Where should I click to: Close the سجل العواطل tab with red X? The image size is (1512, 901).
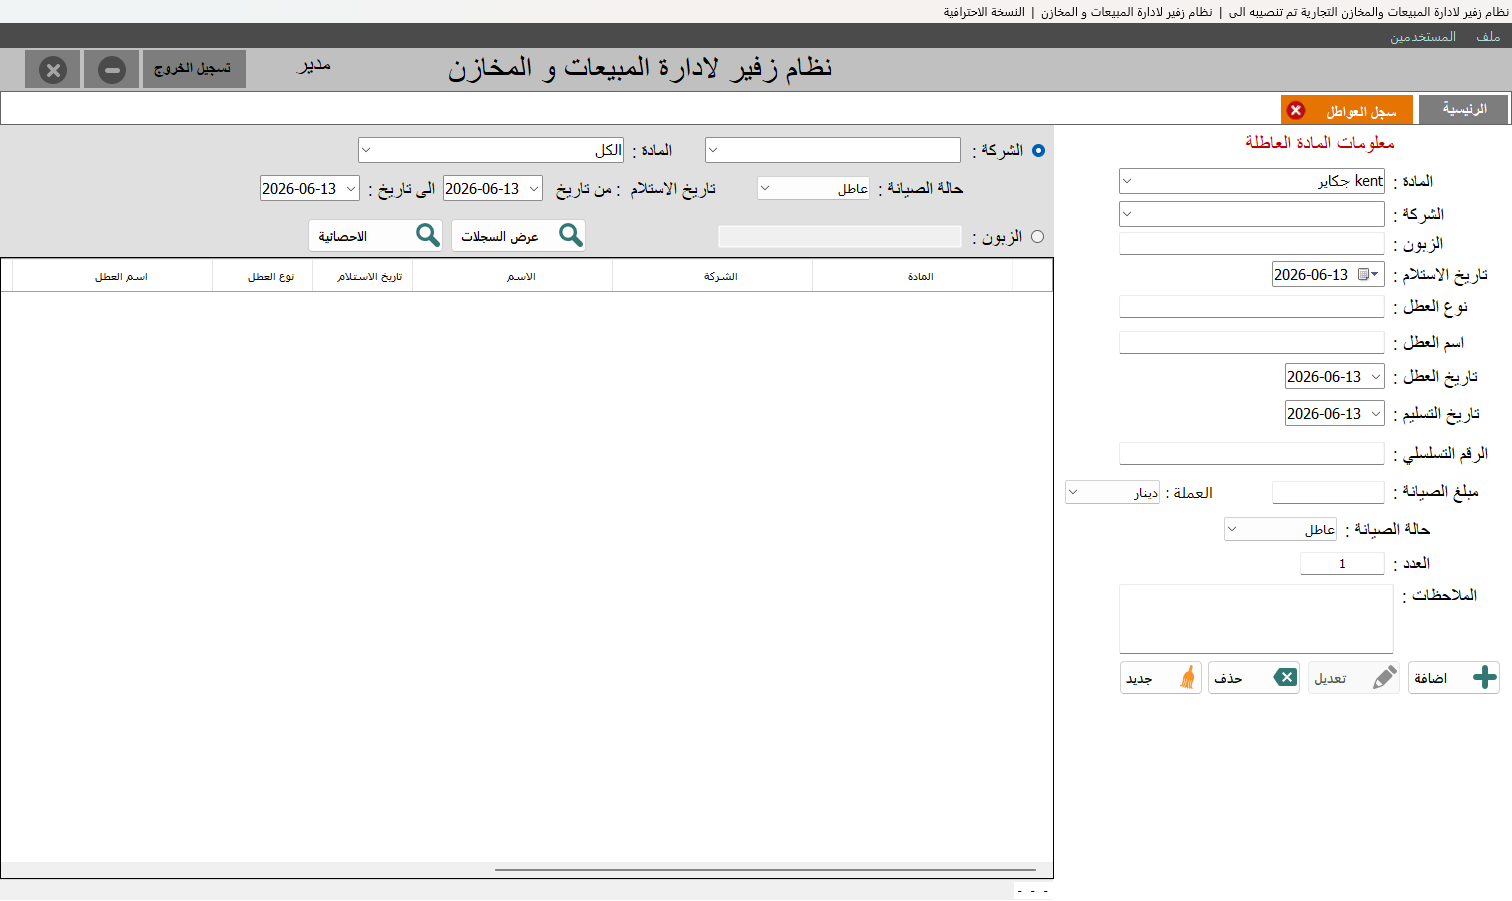pos(1296,110)
